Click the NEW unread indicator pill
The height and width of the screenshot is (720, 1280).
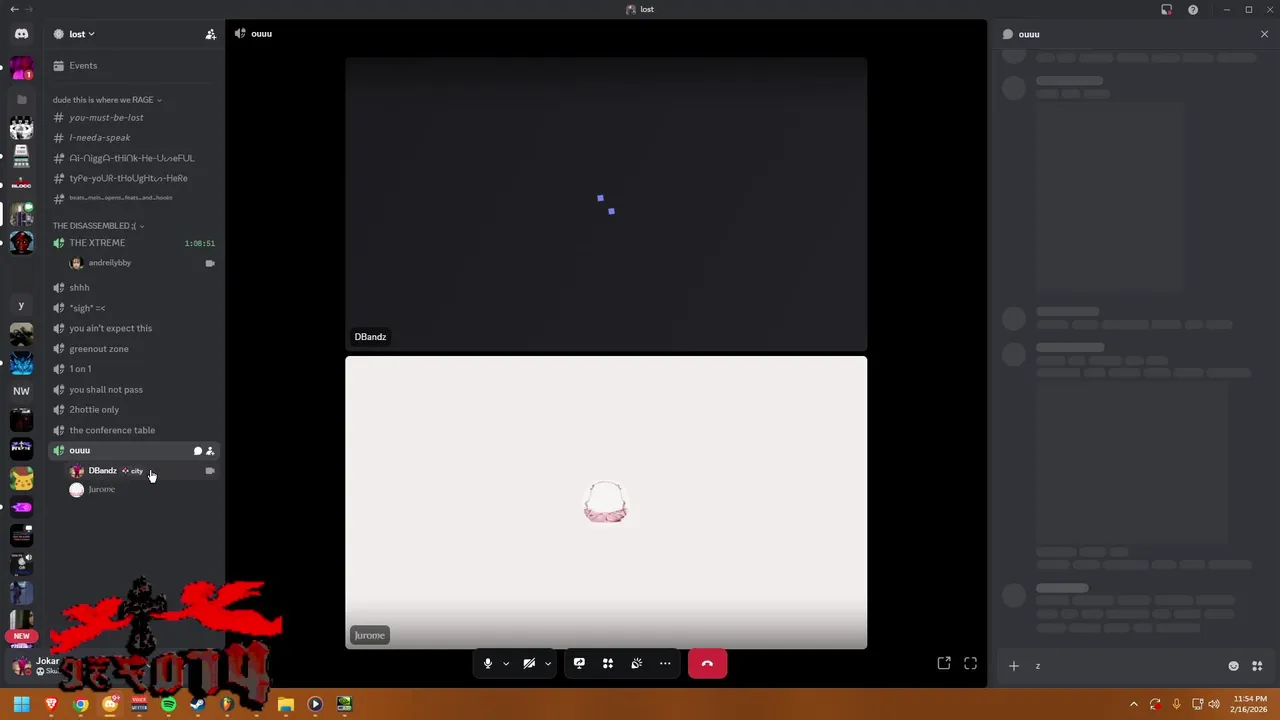[x=21, y=636]
